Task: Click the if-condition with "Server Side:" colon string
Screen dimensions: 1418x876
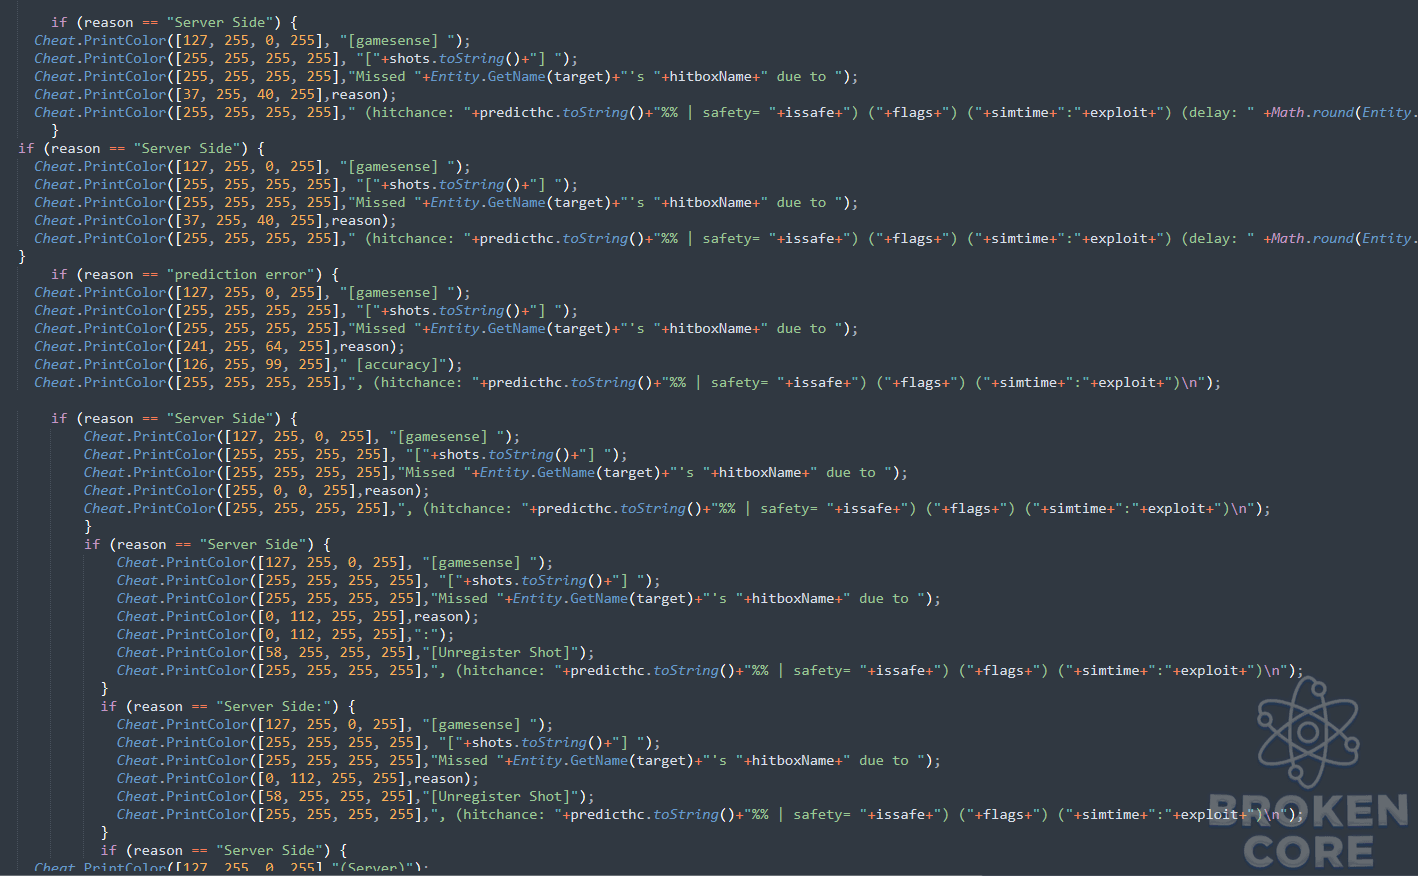Action: [228, 706]
